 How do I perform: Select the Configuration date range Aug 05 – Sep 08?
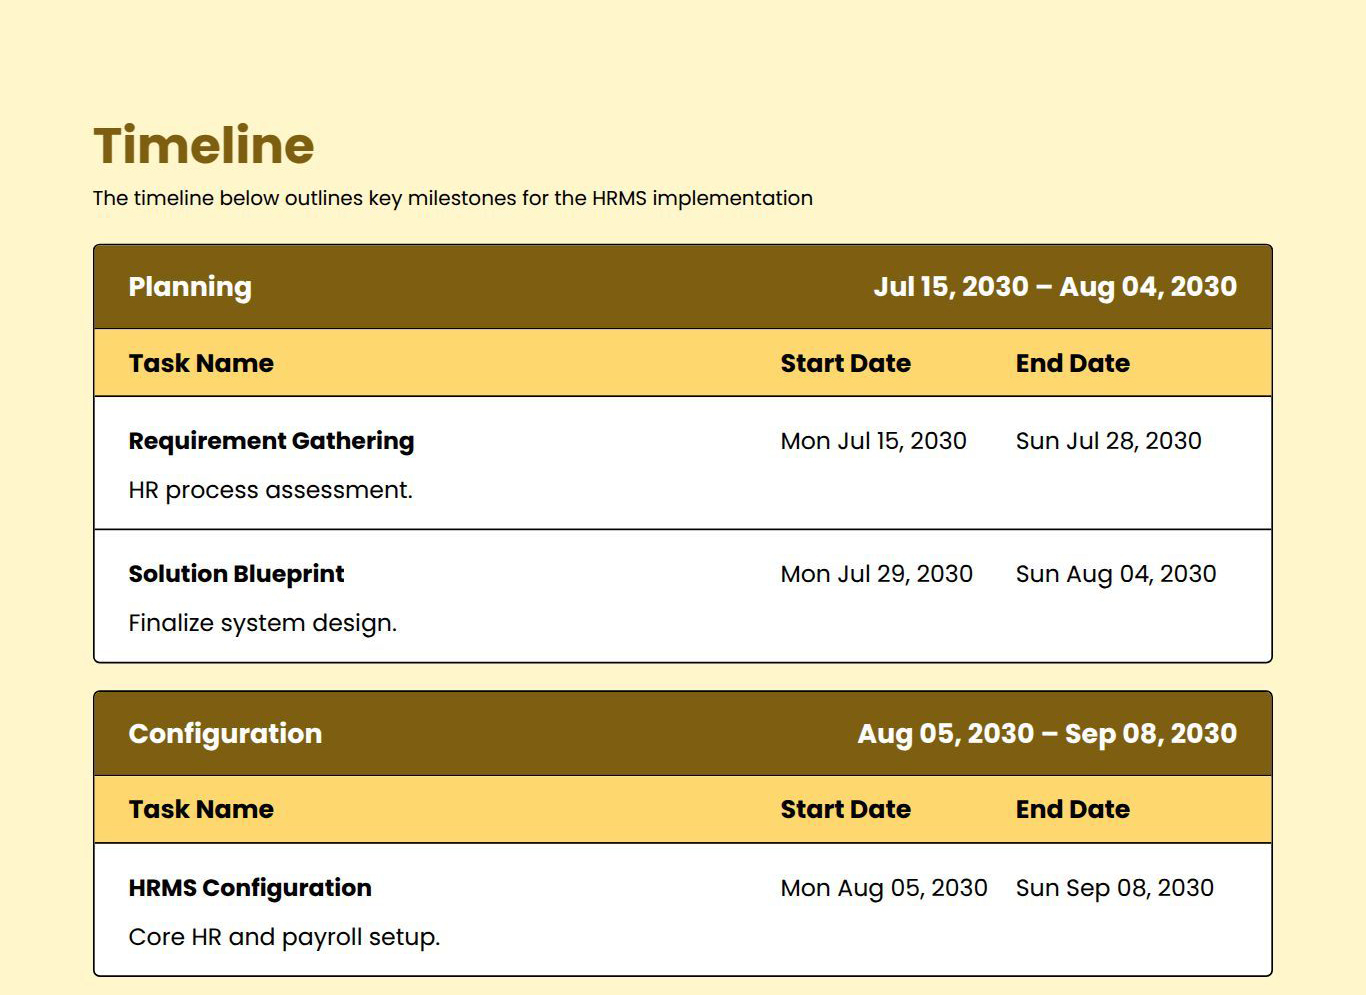tap(1046, 734)
